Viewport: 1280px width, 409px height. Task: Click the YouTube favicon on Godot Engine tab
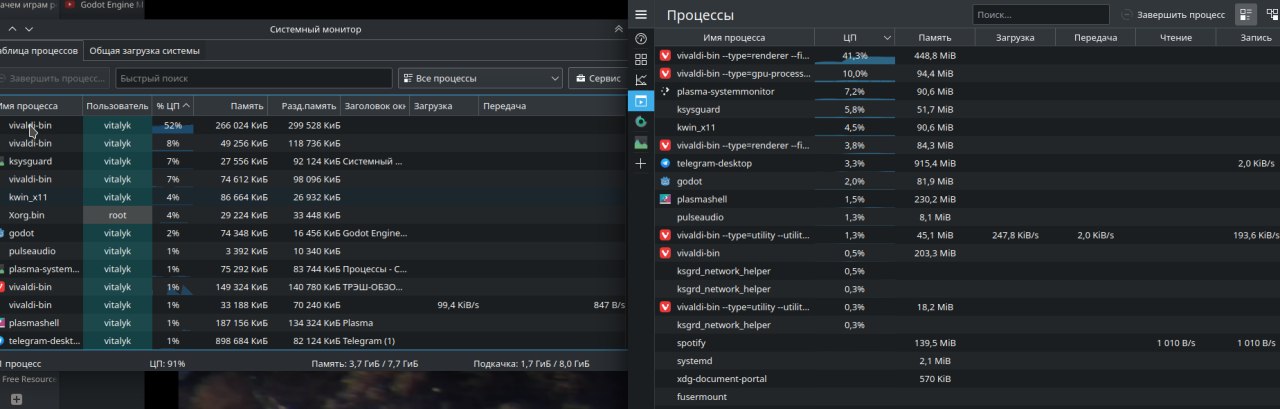(69, 5)
